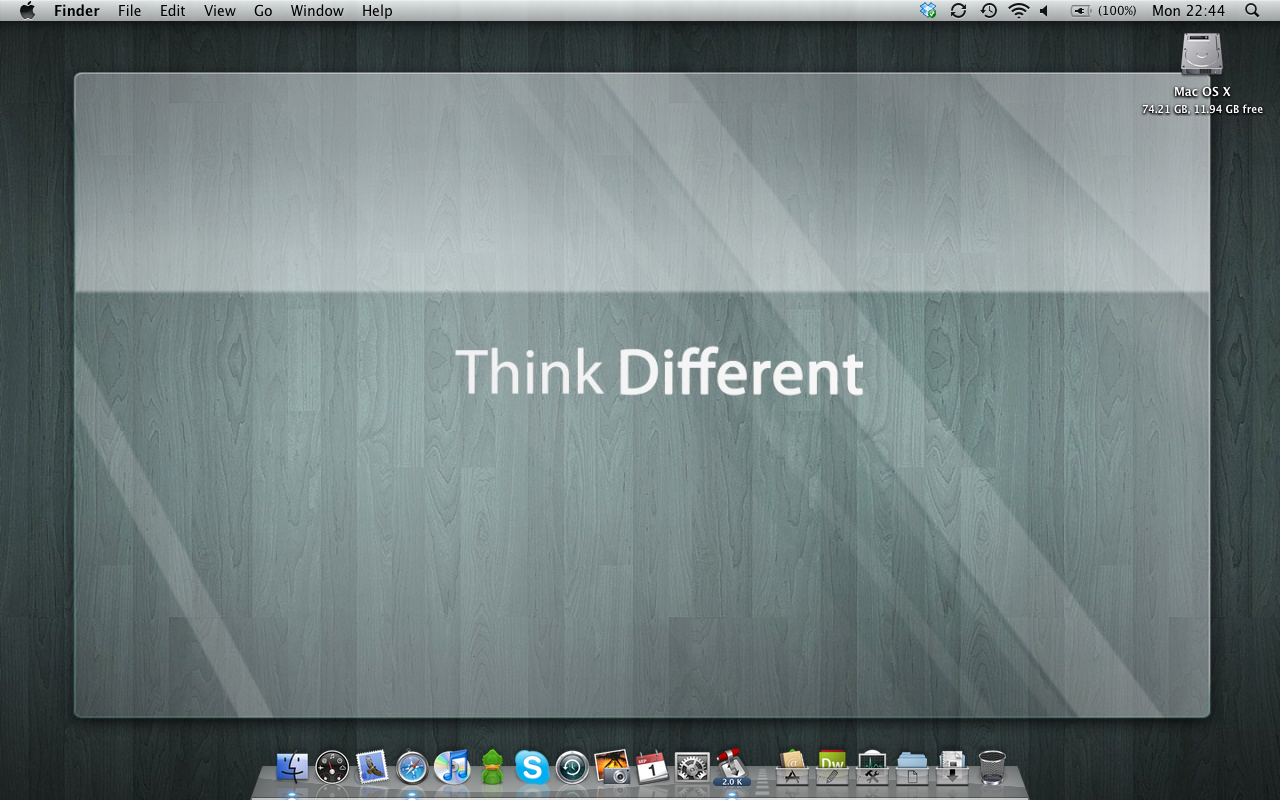Click Dropbox menu bar icon
The width and height of the screenshot is (1280, 800).
928,11
